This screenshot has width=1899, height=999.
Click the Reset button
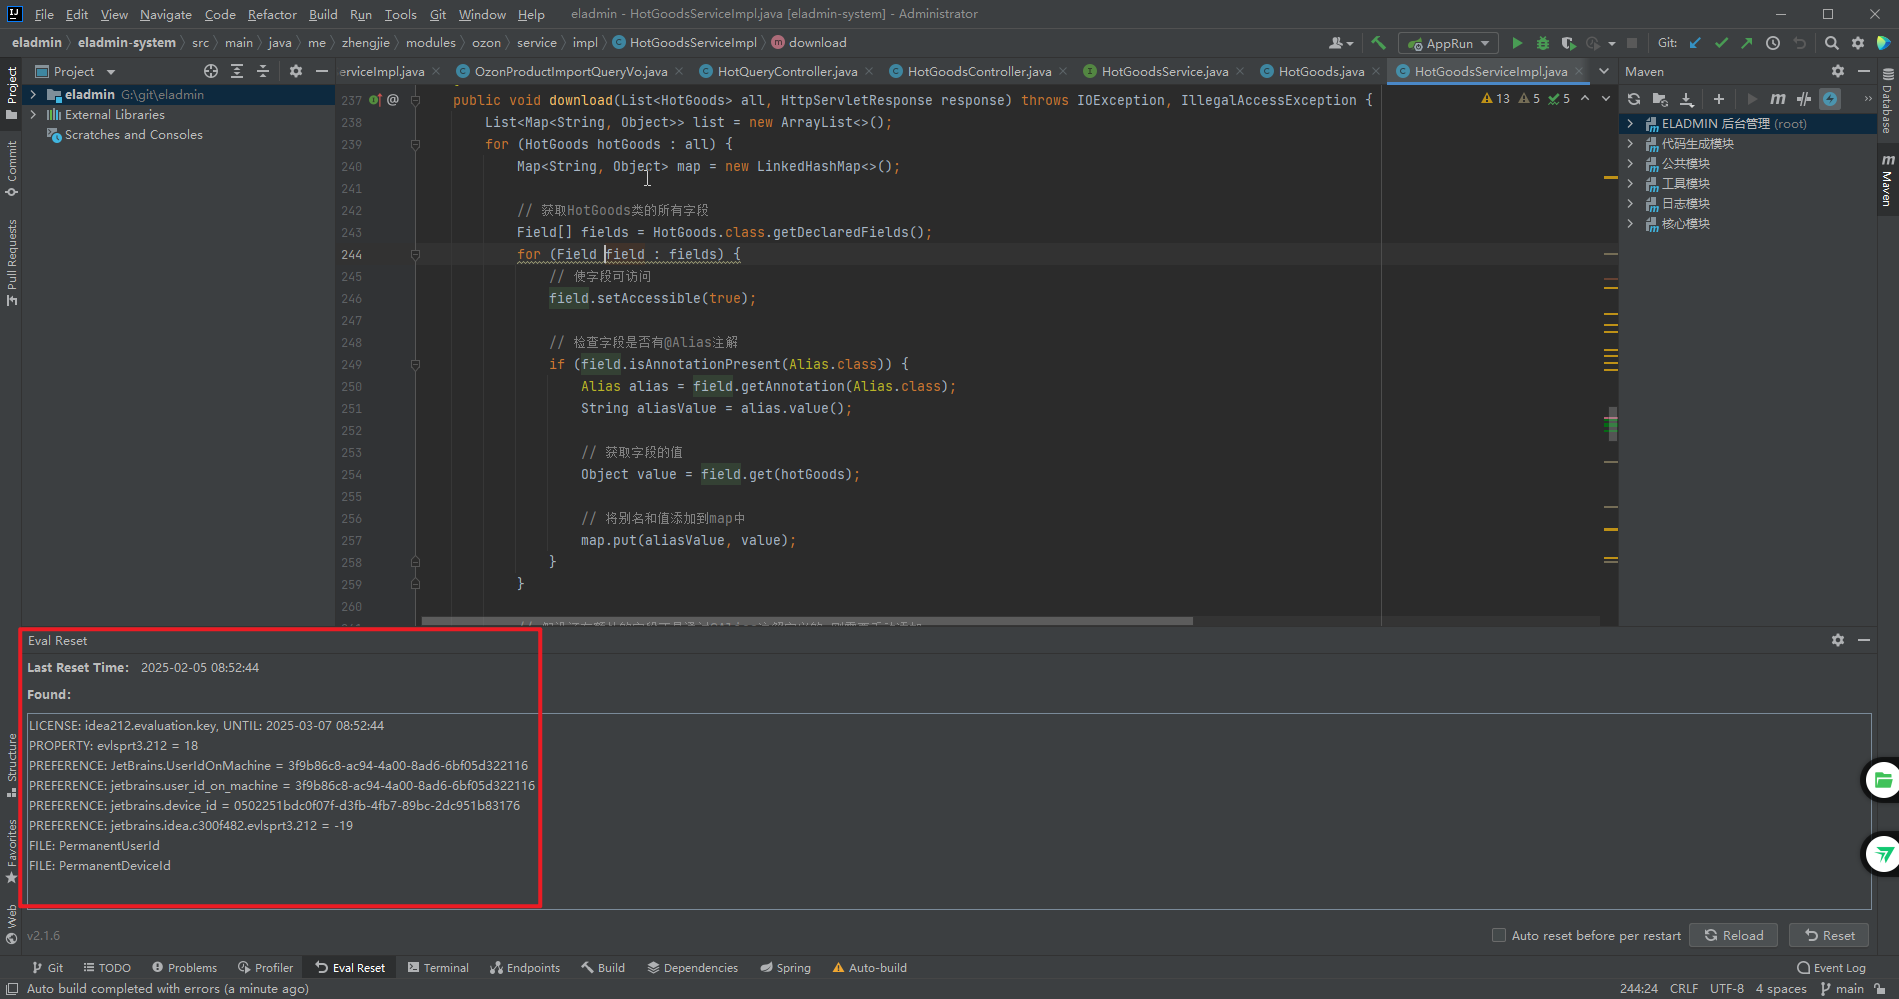1829,935
